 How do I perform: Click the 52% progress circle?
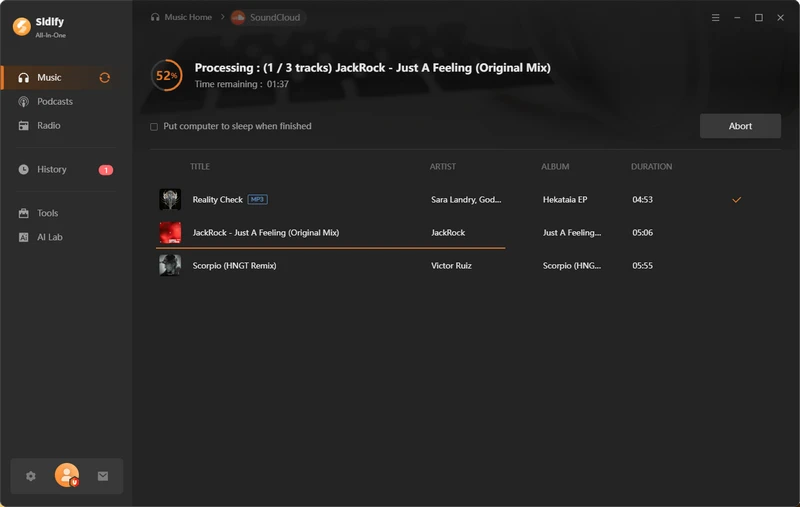[x=167, y=75]
